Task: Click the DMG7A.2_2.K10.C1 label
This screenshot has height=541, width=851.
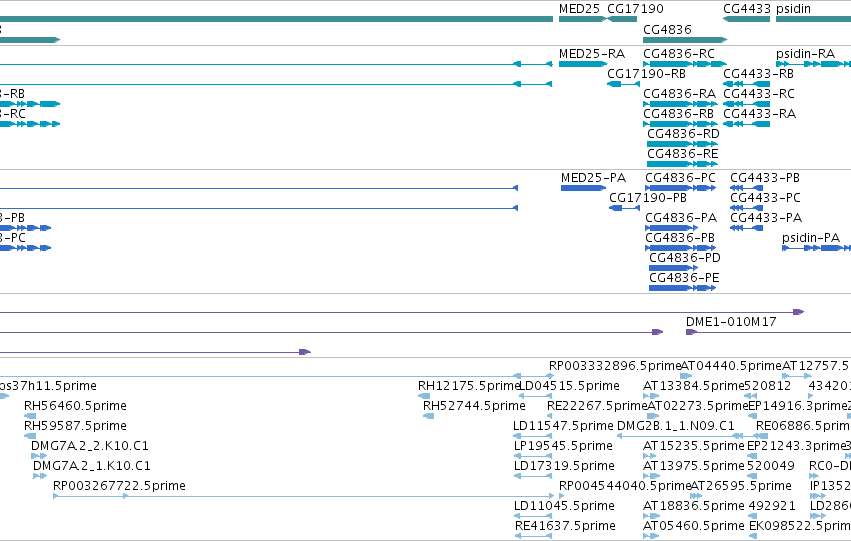Action: click(x=90, y=447)
